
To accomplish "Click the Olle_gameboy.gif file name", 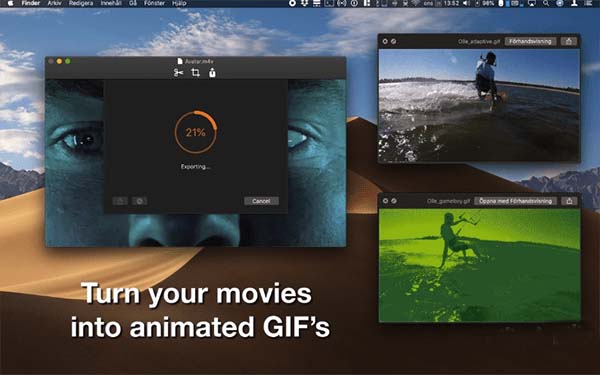I will click(x=448, y=201).
